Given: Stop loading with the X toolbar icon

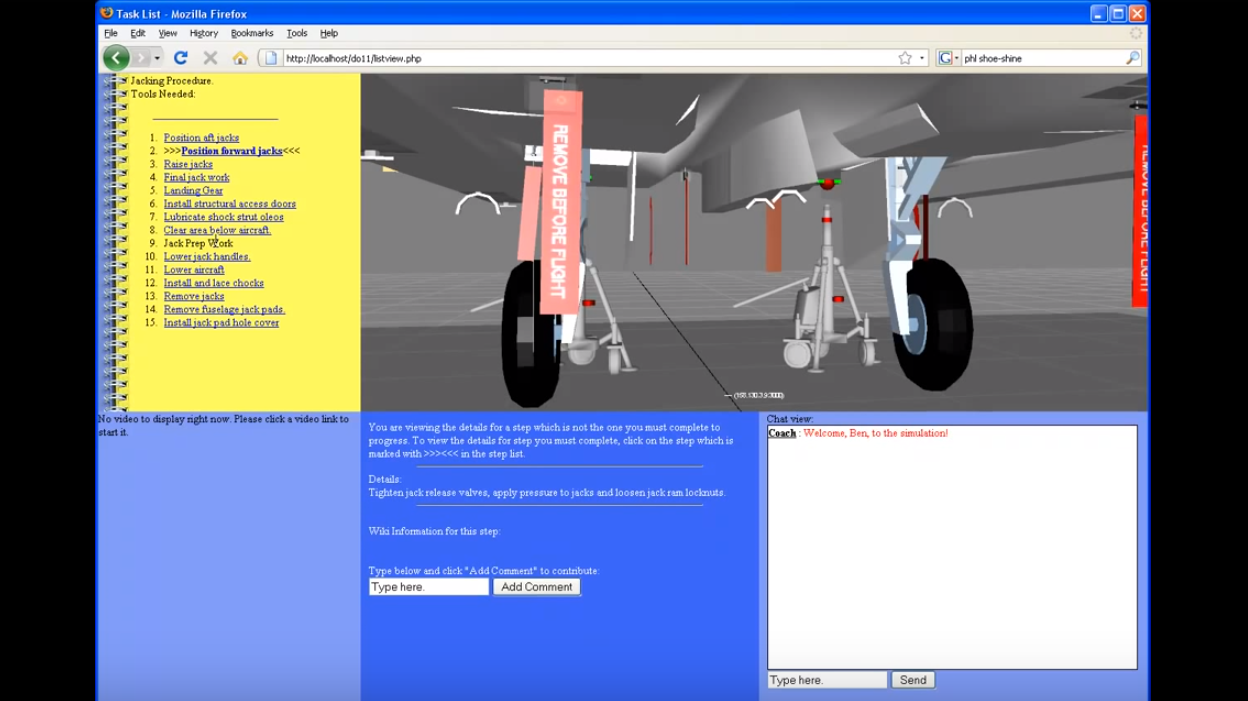Looking at the screenshot, I should (210, 58).
